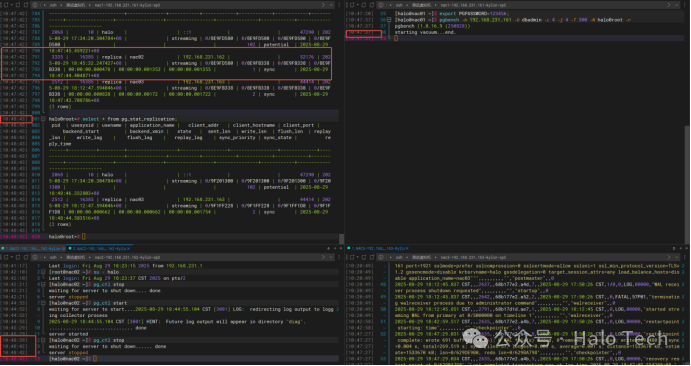Collapse fold marker on 'su - halo' line

pyautogui.click(x=43, y=272)
